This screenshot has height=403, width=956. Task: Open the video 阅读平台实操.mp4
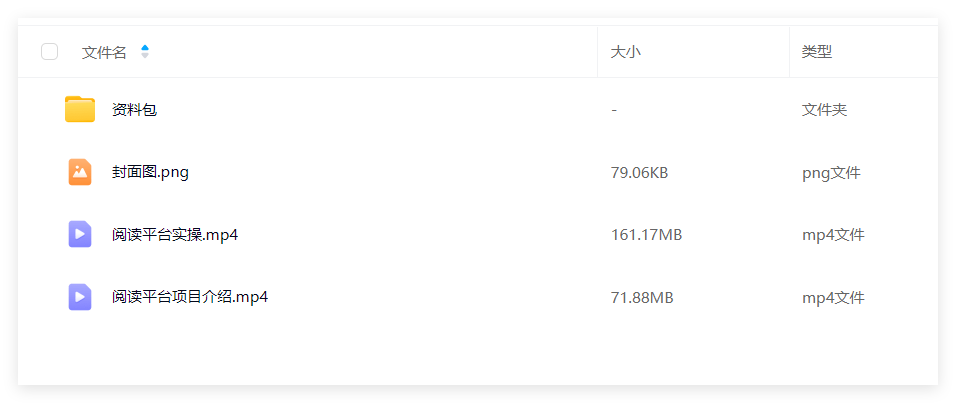tap(174, 235)
